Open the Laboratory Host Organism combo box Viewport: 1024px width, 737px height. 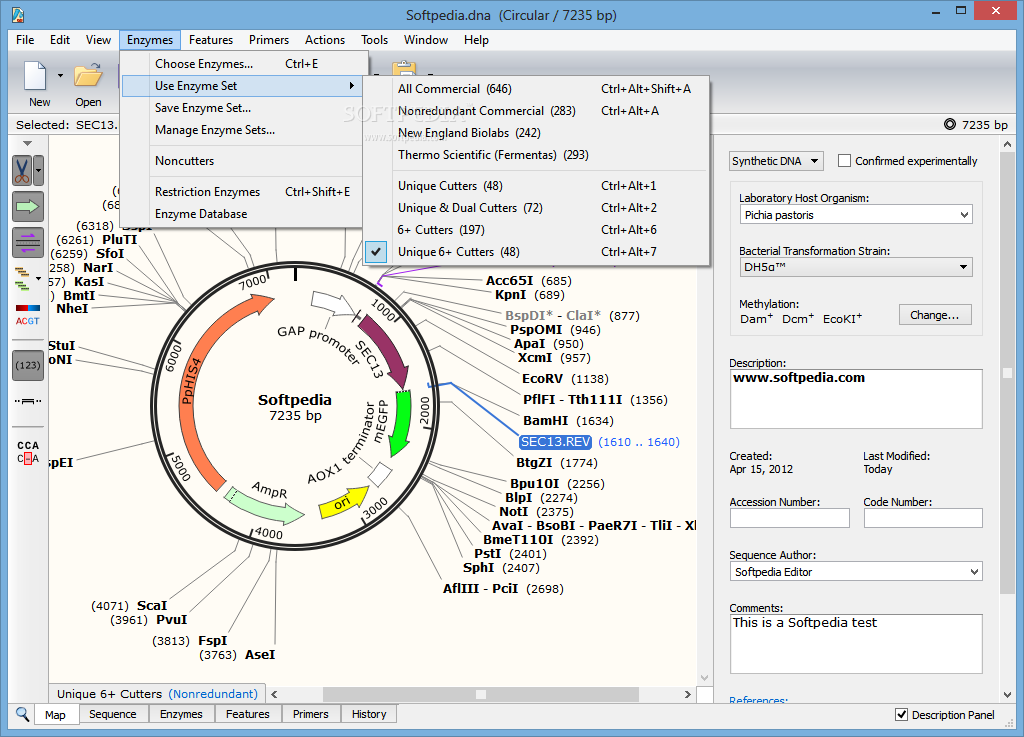tap(856, 215)
